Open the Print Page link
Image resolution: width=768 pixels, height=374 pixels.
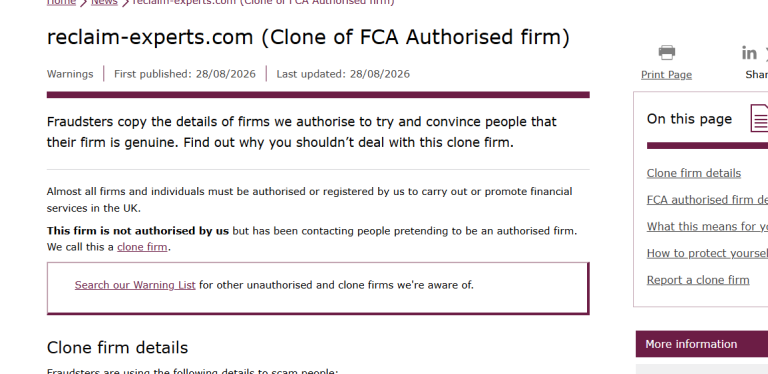pyautogui.click(x=666, y=75)
